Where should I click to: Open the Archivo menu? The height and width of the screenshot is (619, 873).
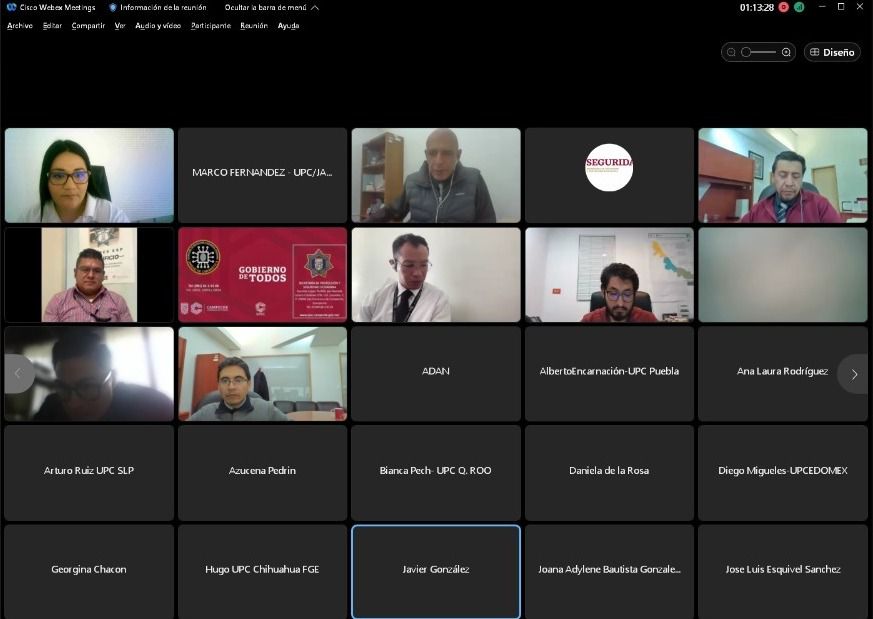[19, 26]
